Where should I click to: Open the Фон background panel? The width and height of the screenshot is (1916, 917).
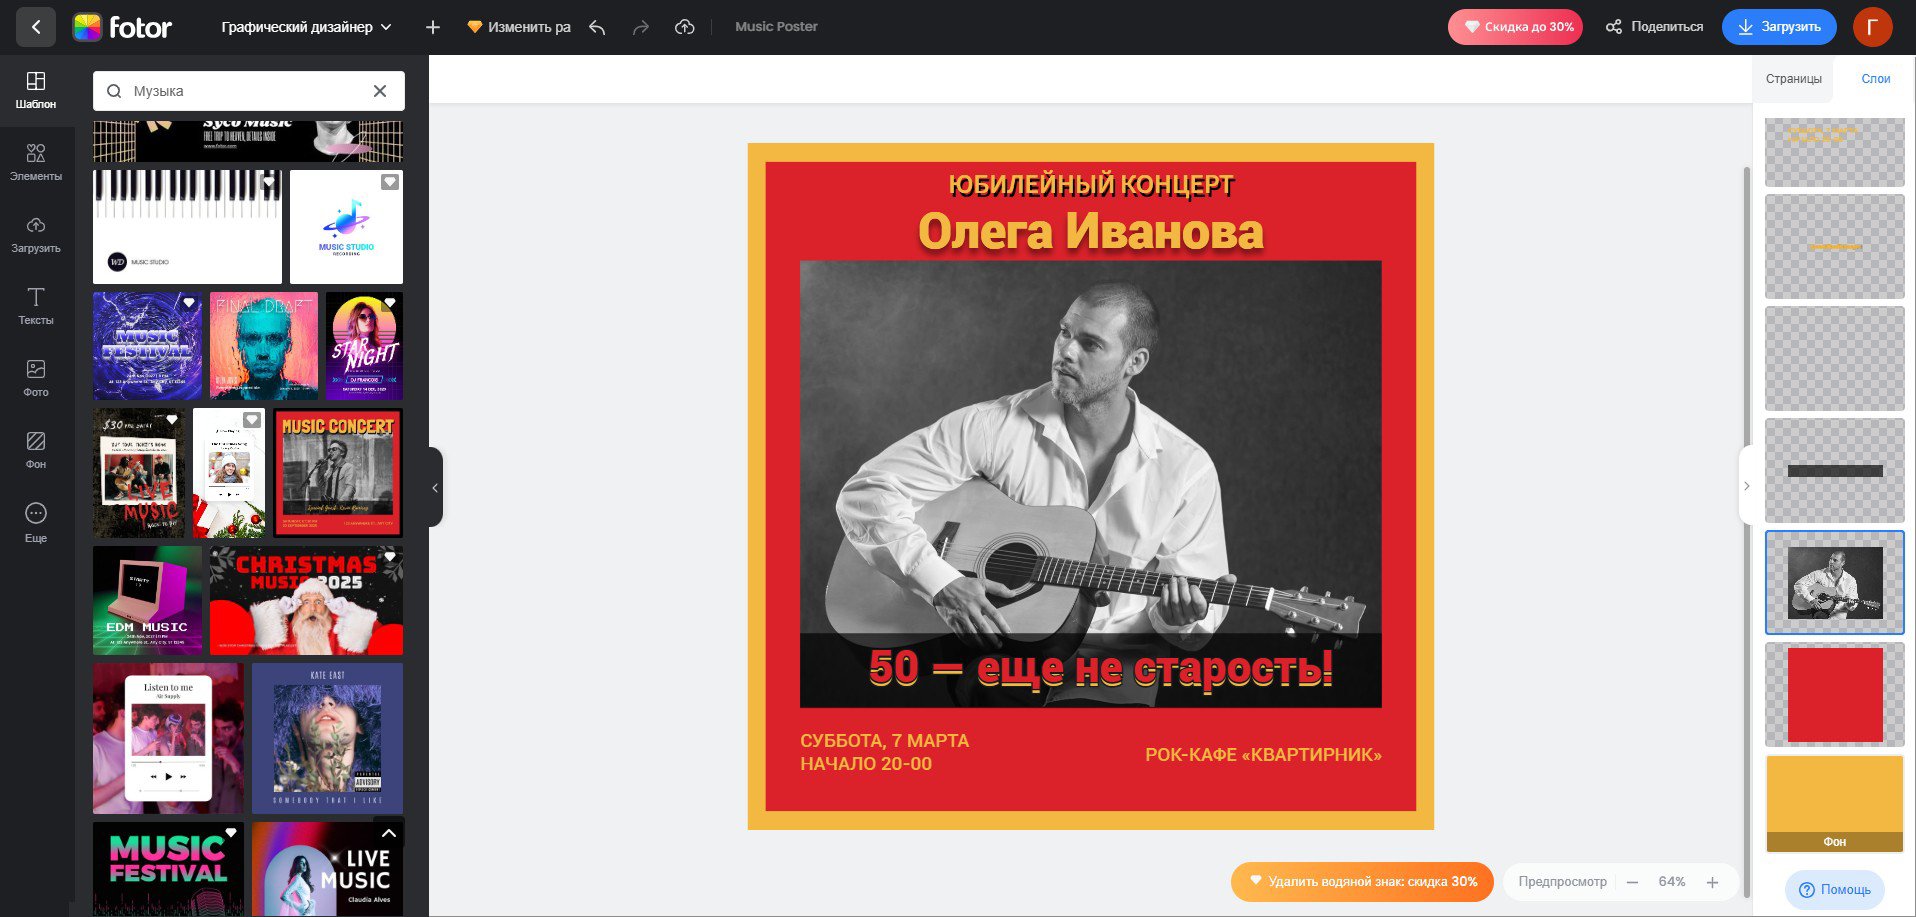[36, 450]
